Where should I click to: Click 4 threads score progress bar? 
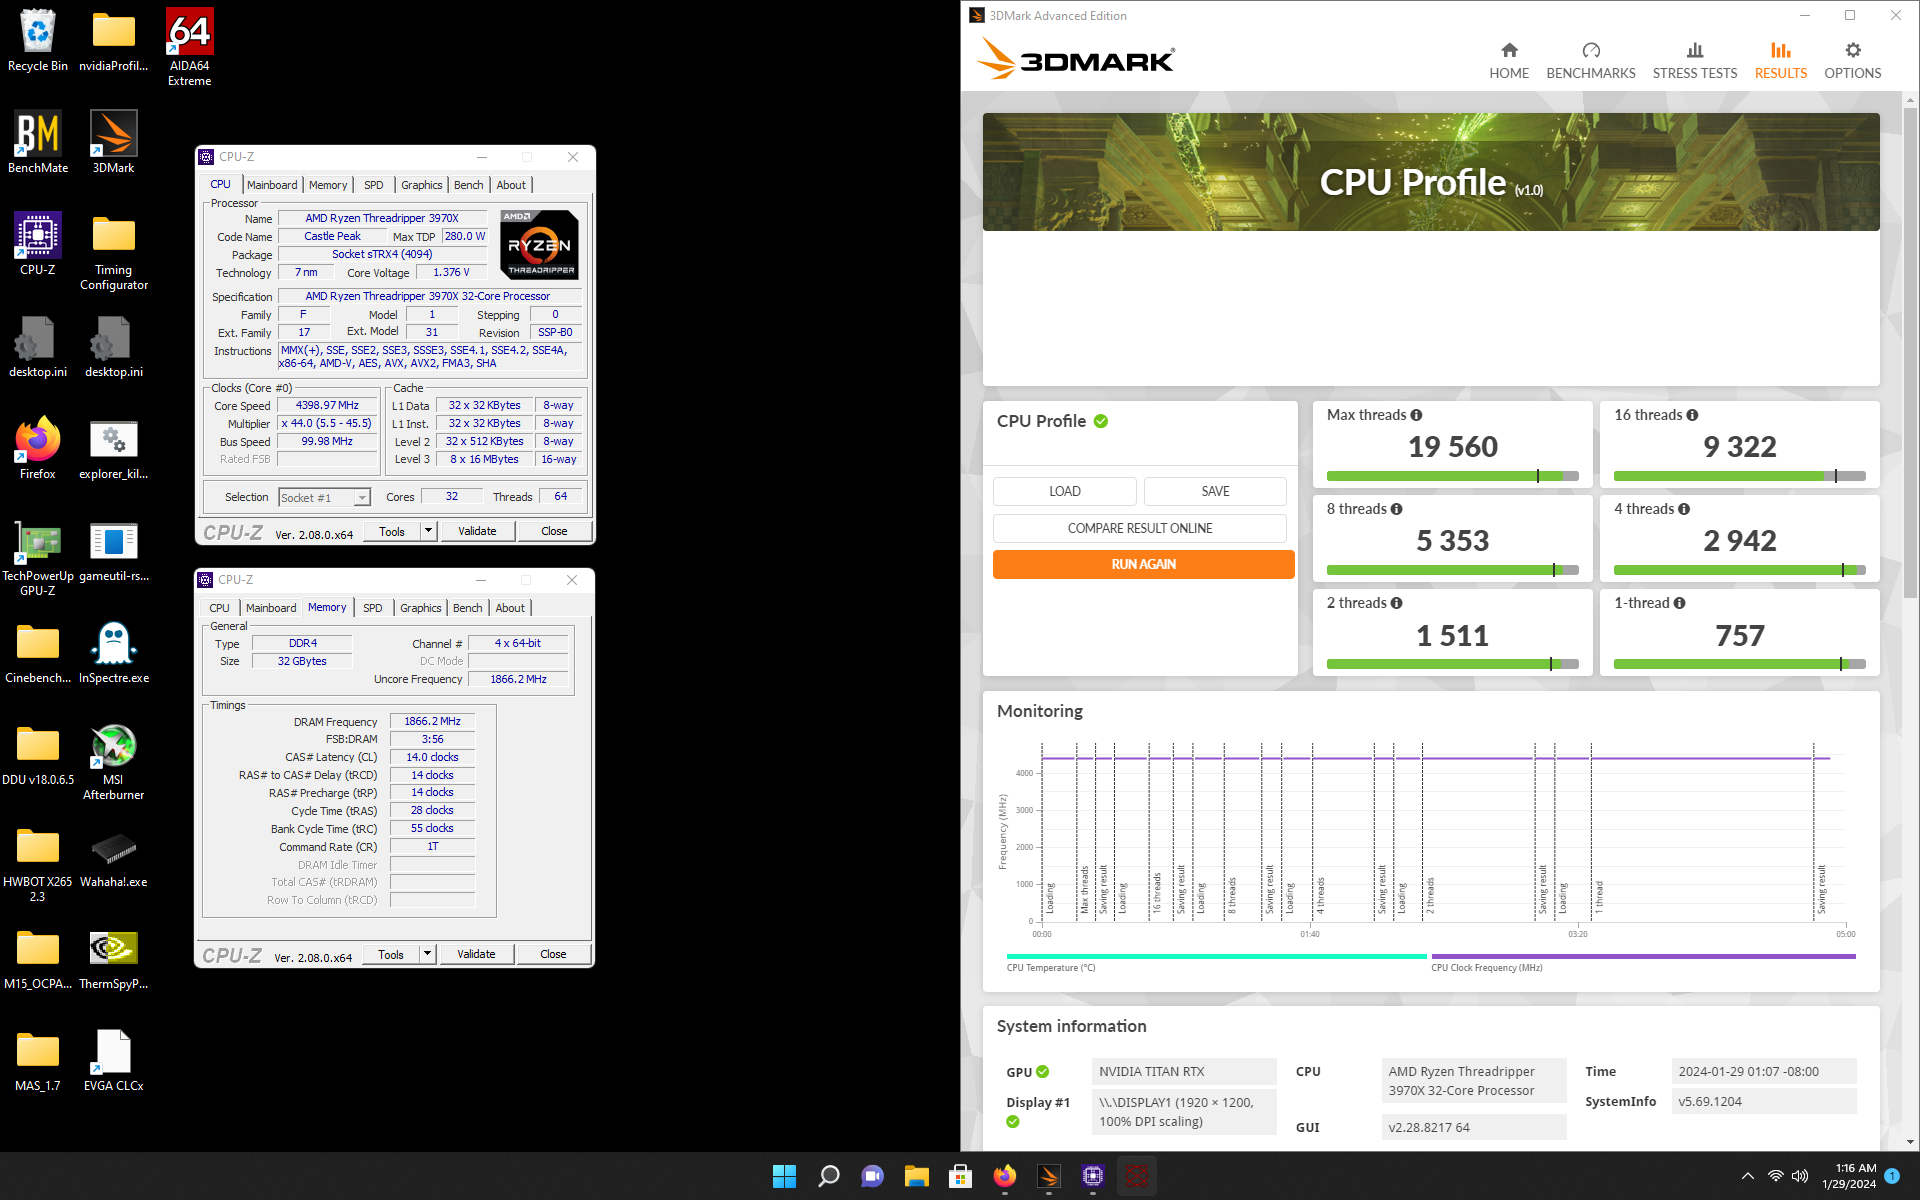tap(1739, 570)
